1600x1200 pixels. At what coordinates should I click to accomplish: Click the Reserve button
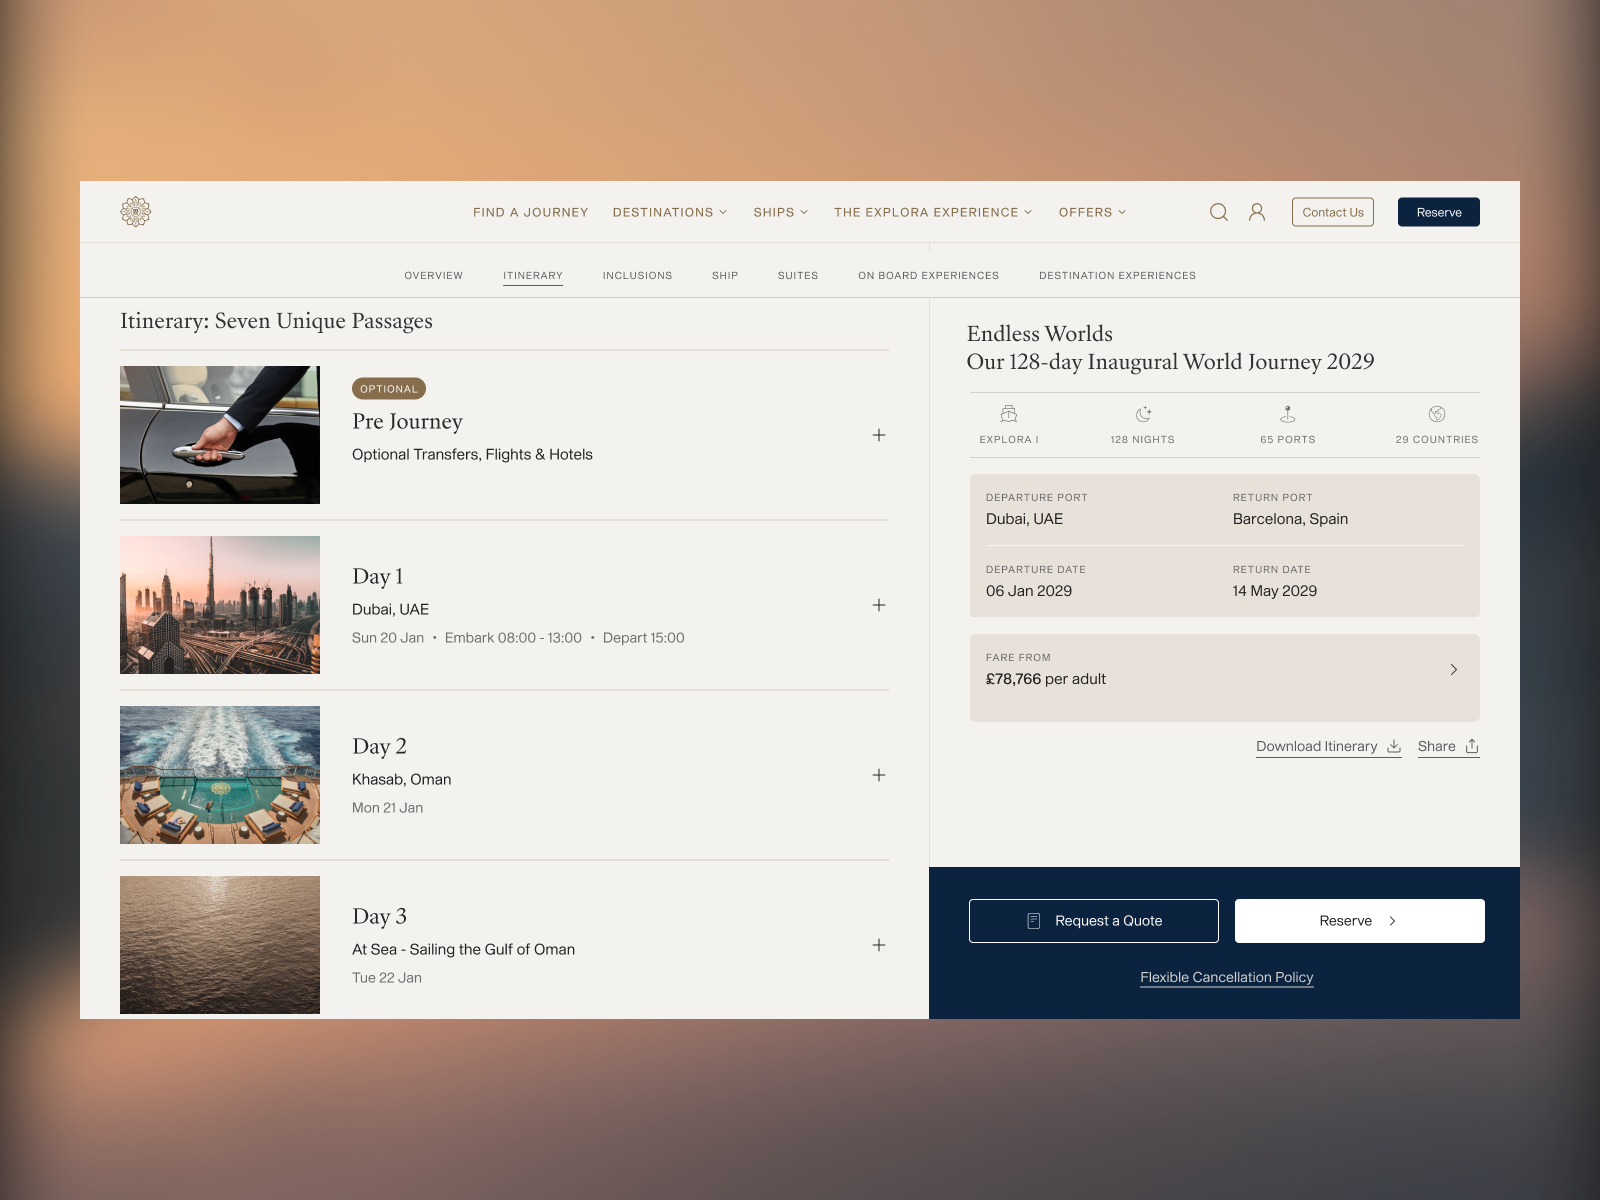click(x=1438, y=212)
